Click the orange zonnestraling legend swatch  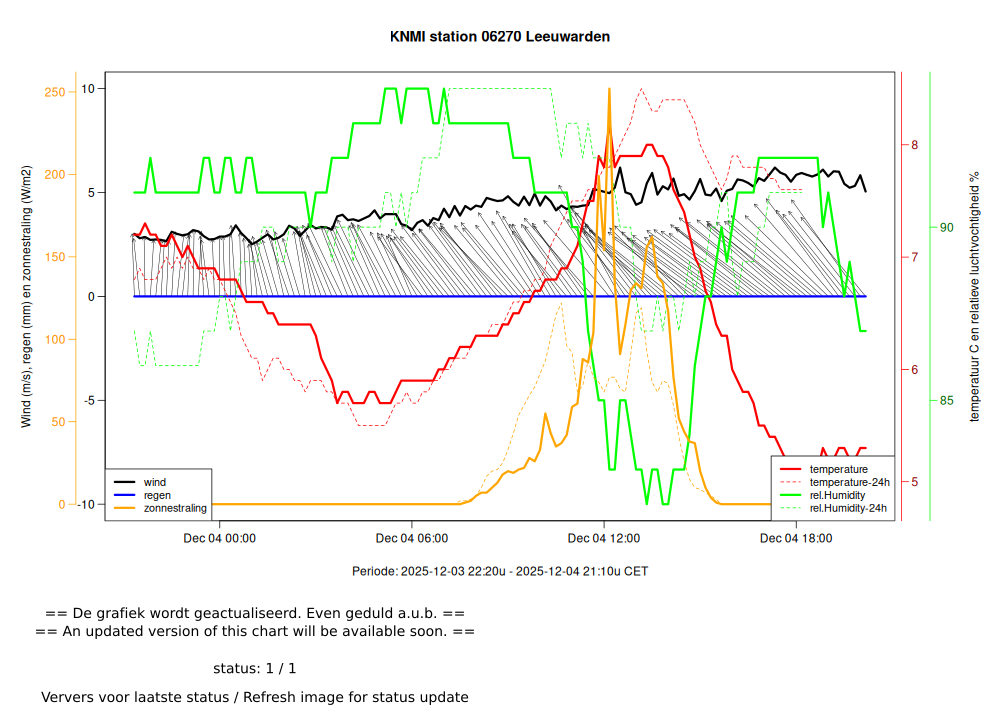point(124,508)
